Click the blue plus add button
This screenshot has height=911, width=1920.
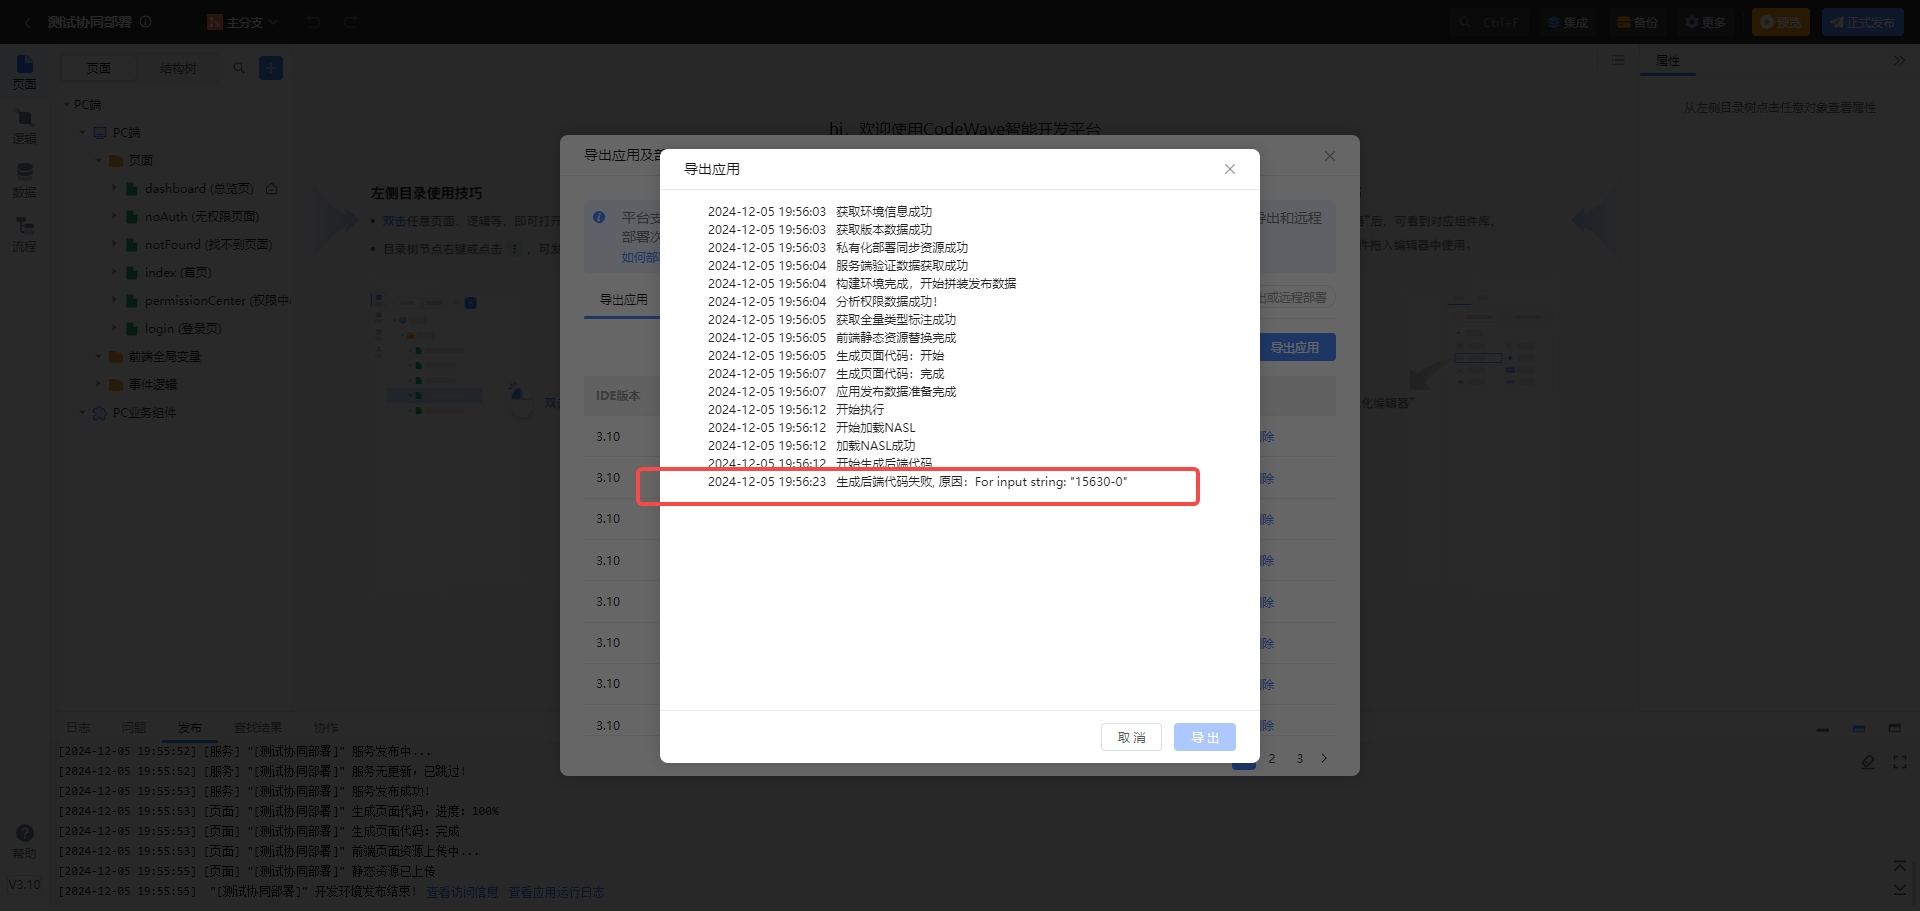(271, 68)
